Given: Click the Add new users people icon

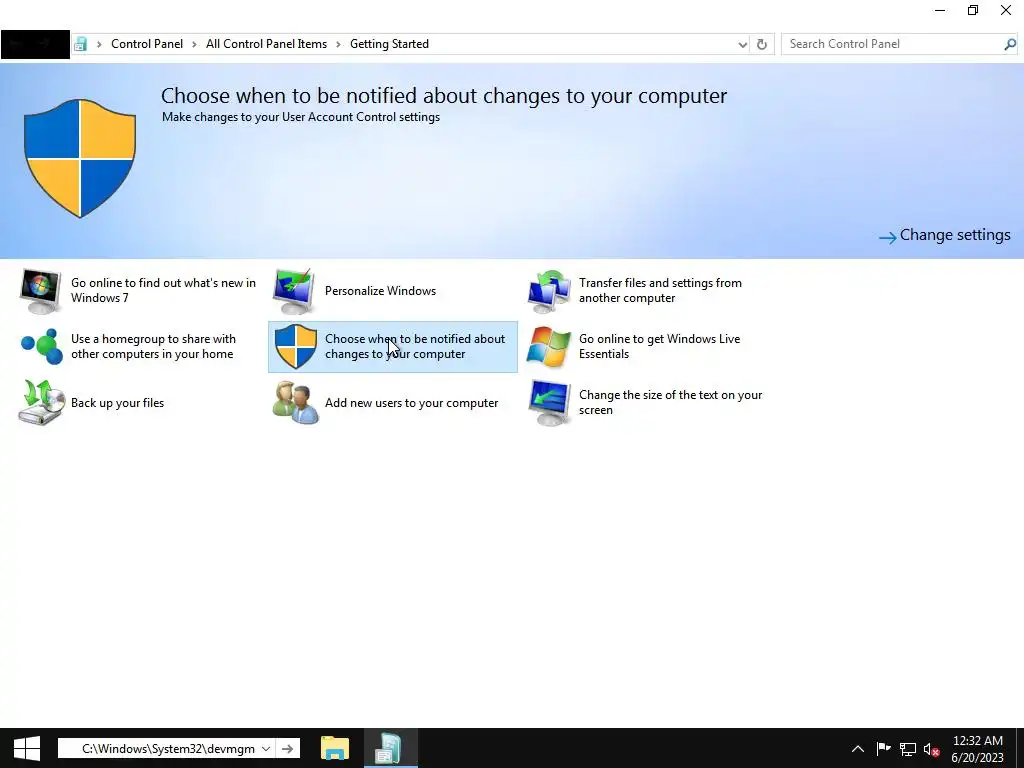Looking at the screenshot, I should tap(295, 403).
